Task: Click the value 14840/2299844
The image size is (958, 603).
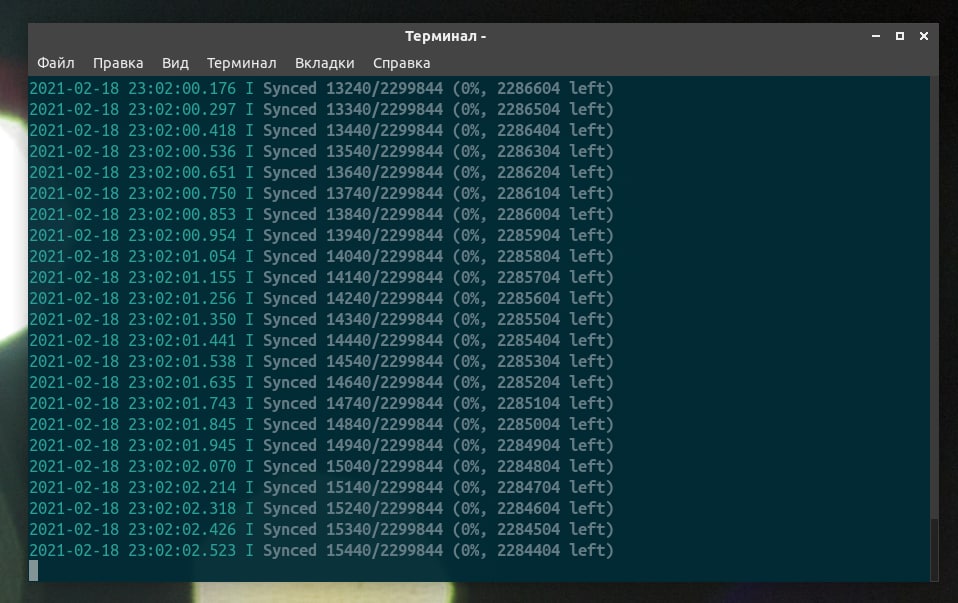Action: 384,424
